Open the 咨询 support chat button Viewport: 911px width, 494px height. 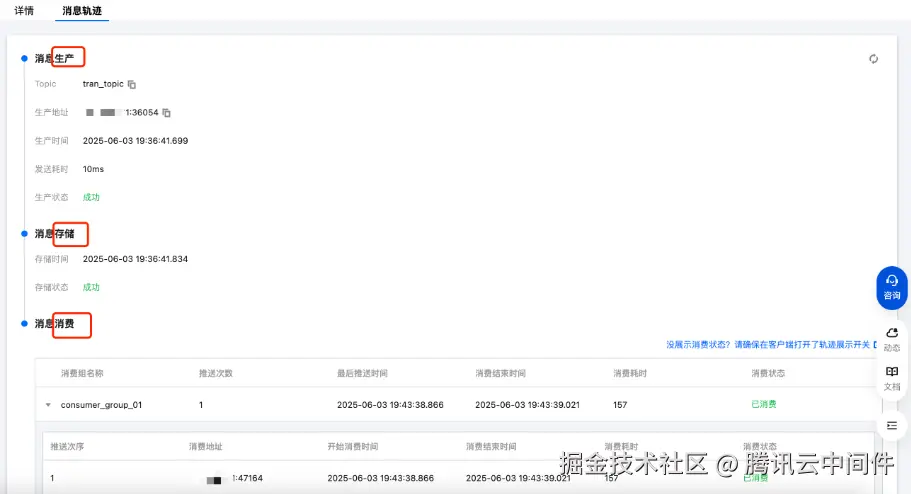(x=892, y=288)
